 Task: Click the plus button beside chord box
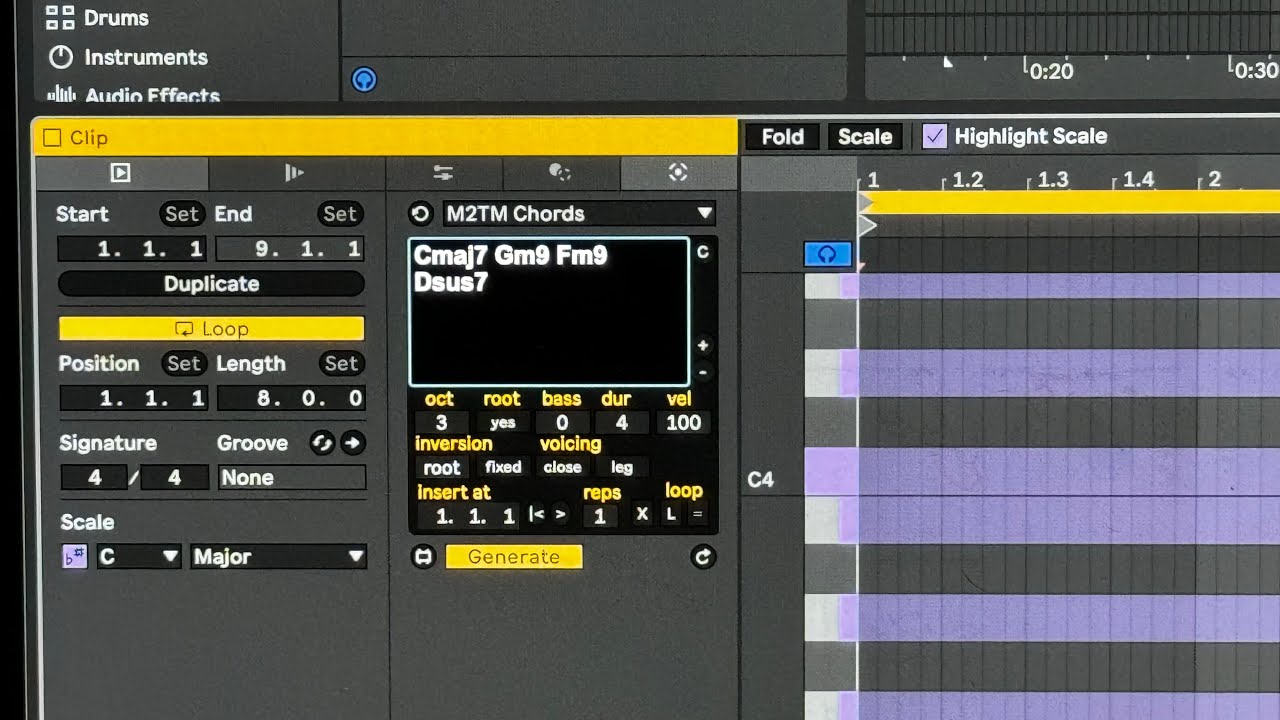click(703, 346)
